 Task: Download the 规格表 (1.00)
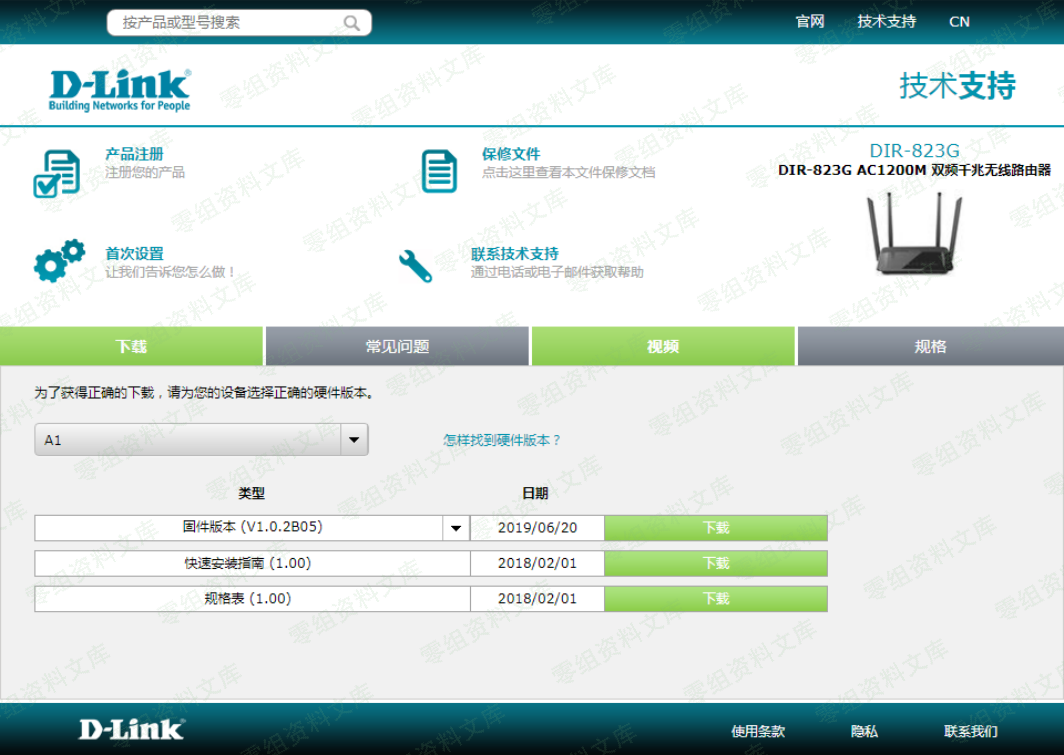716,598
